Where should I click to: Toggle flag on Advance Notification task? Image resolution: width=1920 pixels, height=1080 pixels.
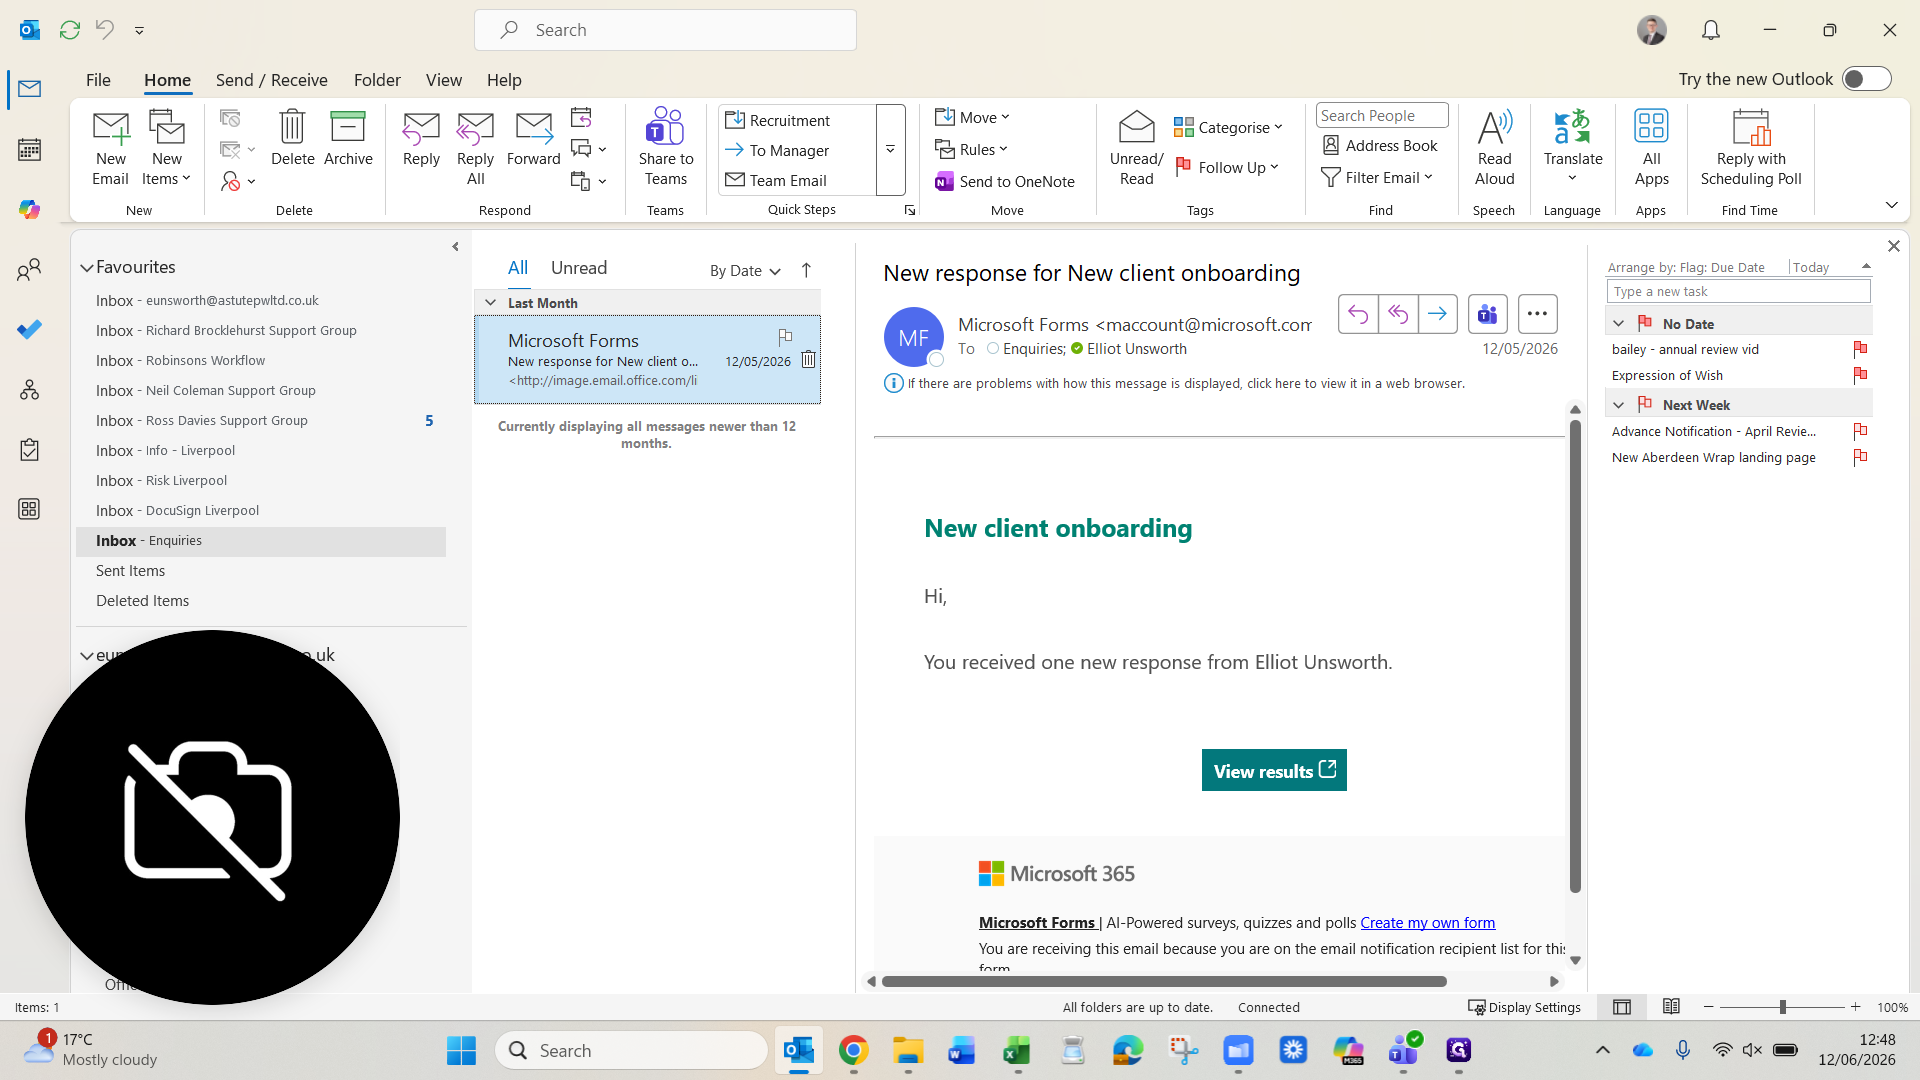point(1860,431)
